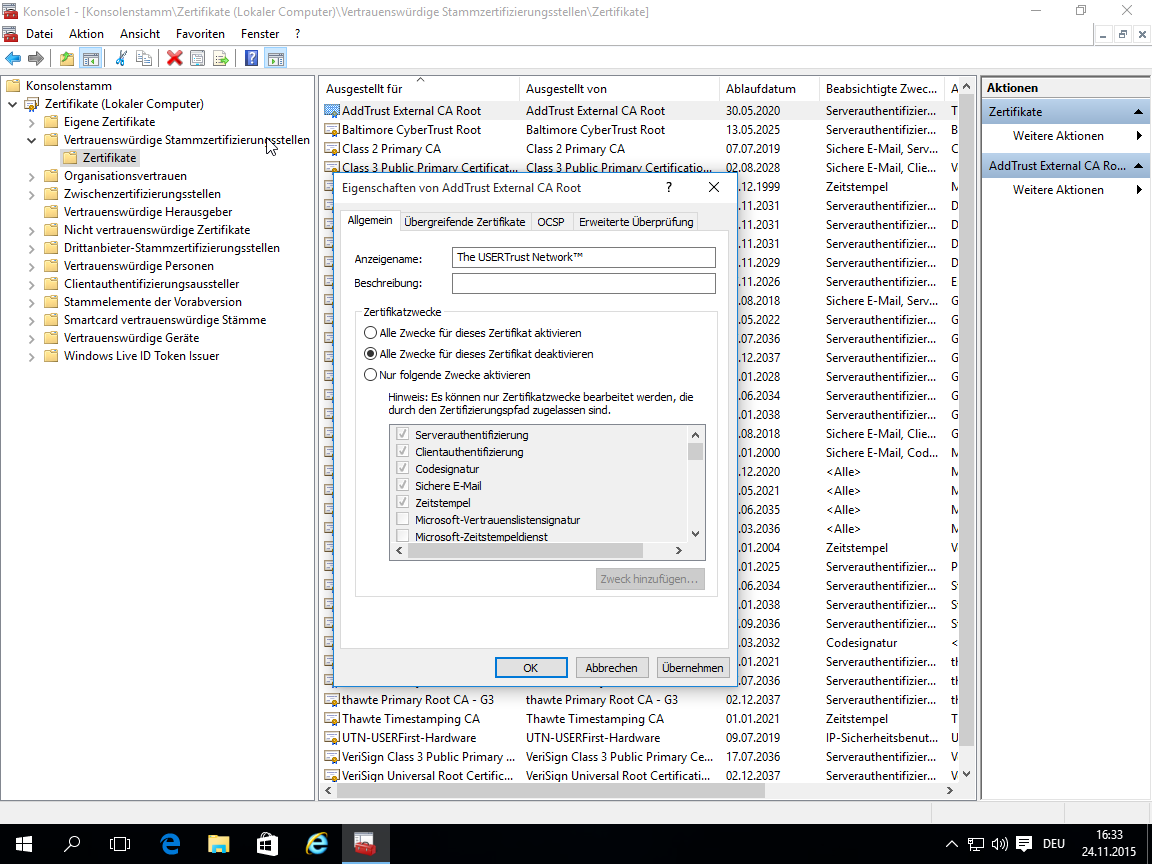Click the Übernehmen button
Viewport: 1152px width, 864px height.
692,668
